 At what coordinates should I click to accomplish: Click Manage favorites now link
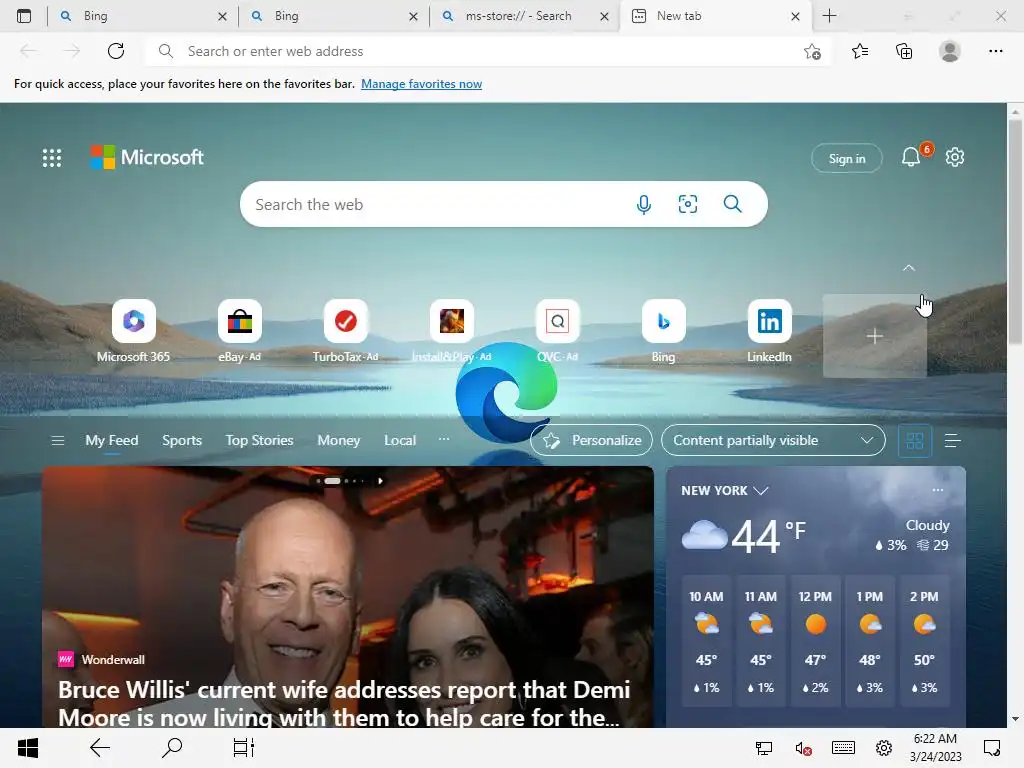point(421,84)
